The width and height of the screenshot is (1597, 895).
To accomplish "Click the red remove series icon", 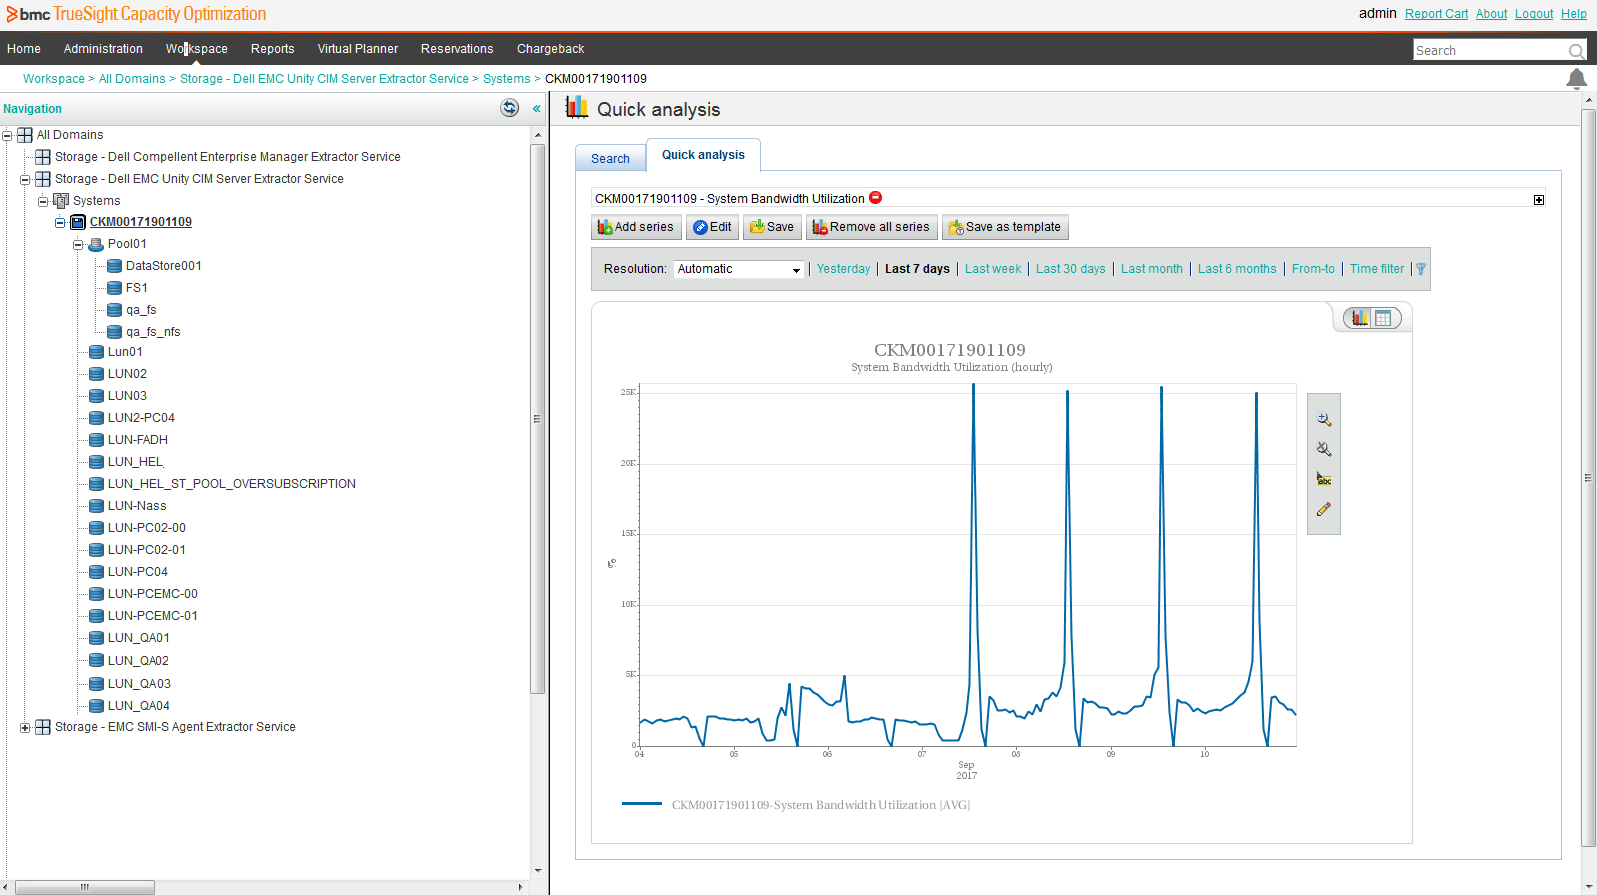I will (x=876, y=198).
